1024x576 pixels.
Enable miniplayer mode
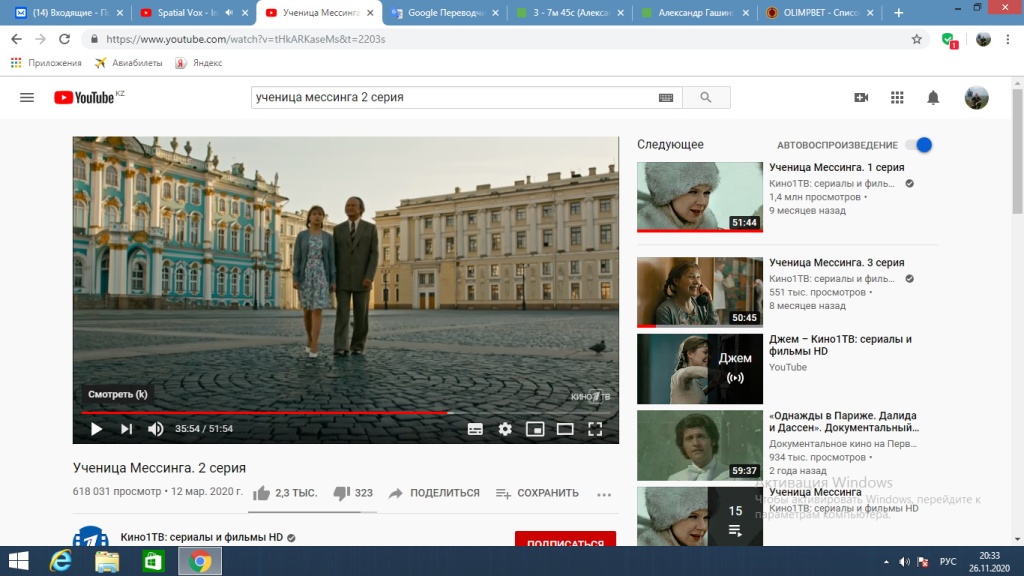pyautogui.click(x=535, y=429)
